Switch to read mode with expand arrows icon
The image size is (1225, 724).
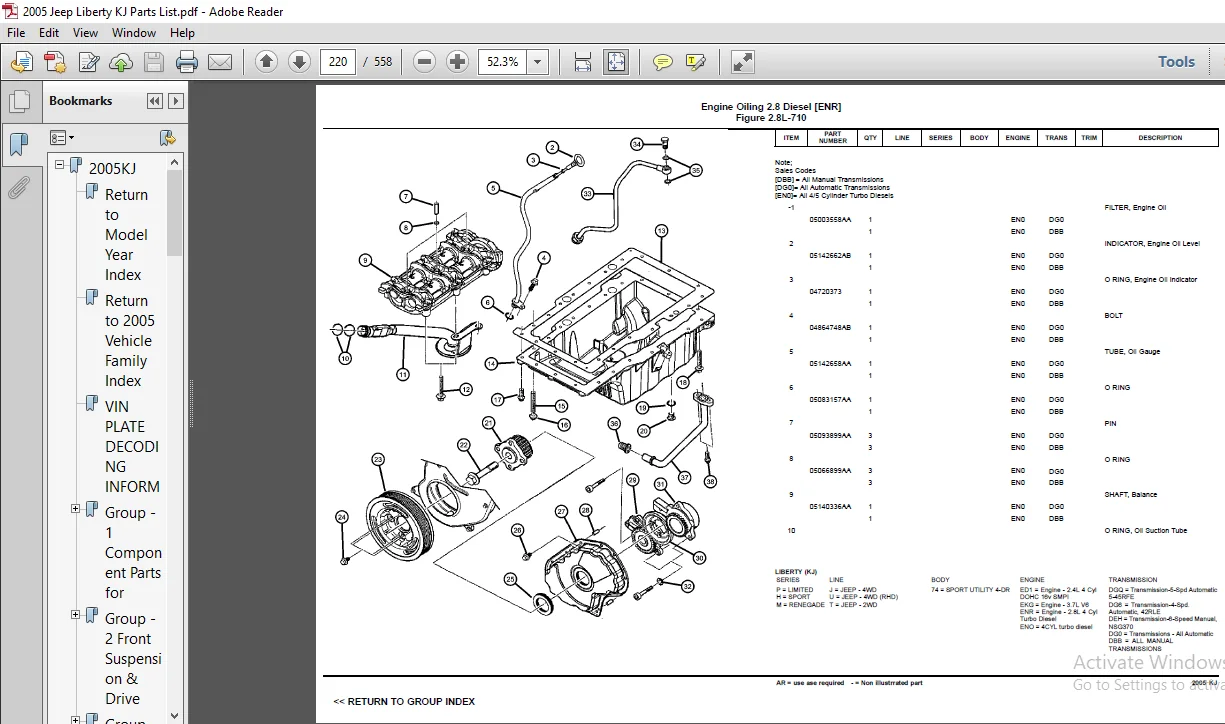point(743,62)
